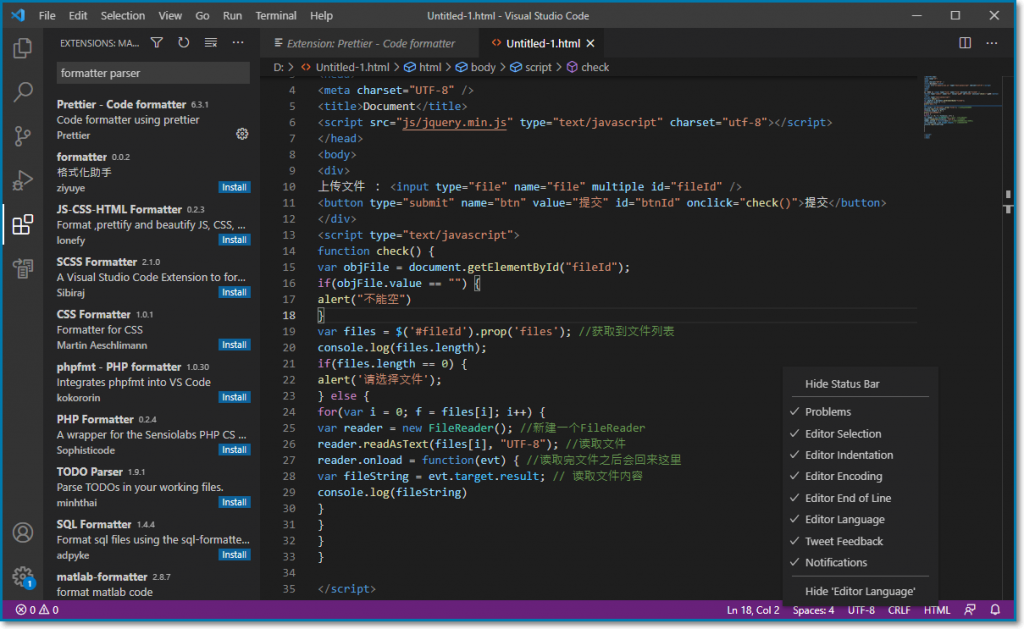1024x629 pixels.
Task: Refresh the extensions list
Action: coord(184,43)
